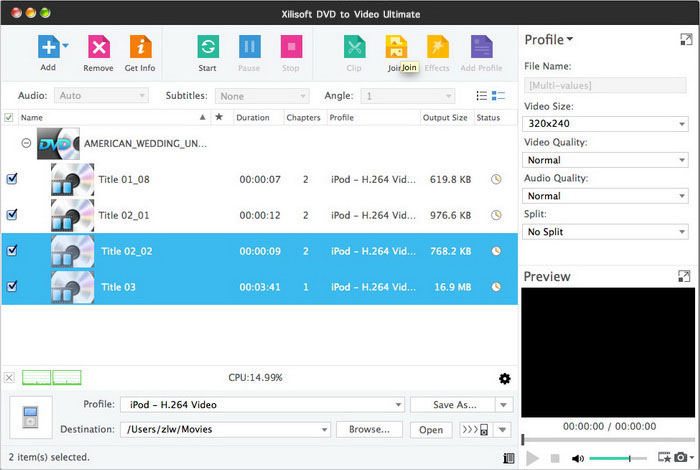The height and width of the screenshot is (470, 700).
Task: Open the log icon in status bar
Action: [508, 458]
